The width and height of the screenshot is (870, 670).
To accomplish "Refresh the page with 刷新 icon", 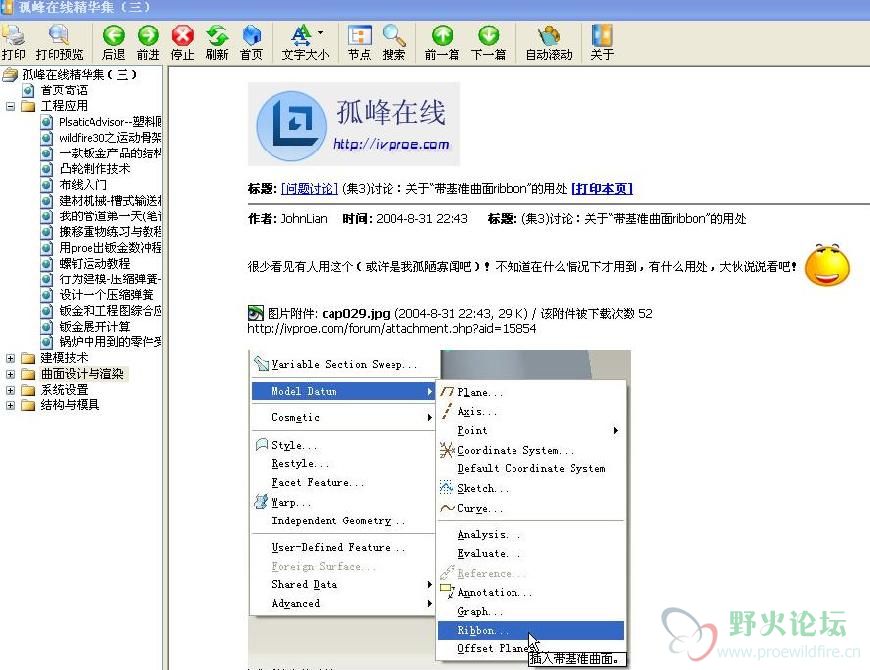I will 217,35.
